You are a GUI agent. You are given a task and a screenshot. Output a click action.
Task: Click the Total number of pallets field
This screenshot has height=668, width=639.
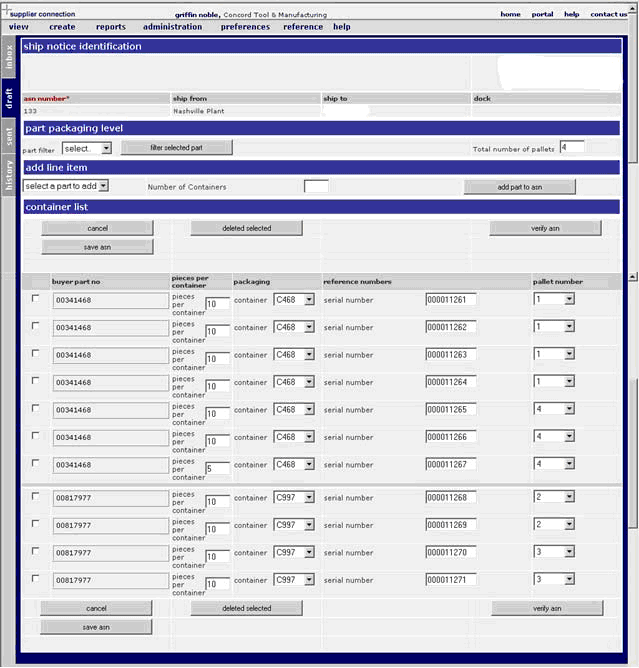(572, 148)
